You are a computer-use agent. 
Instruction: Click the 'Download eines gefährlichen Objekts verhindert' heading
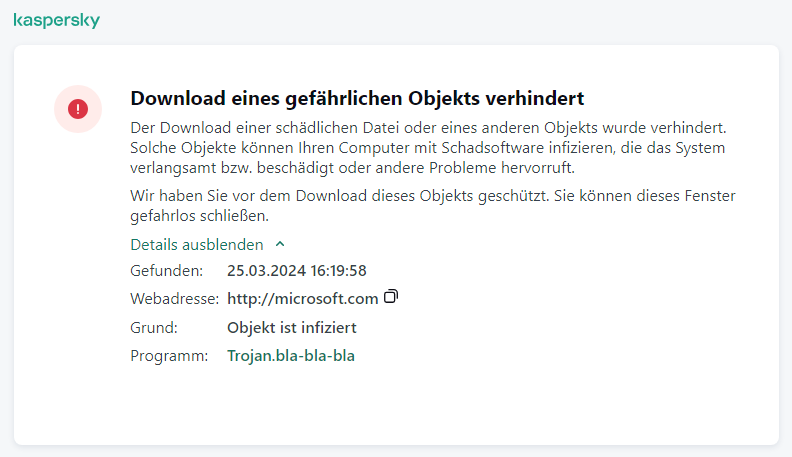tap(357, 98)
